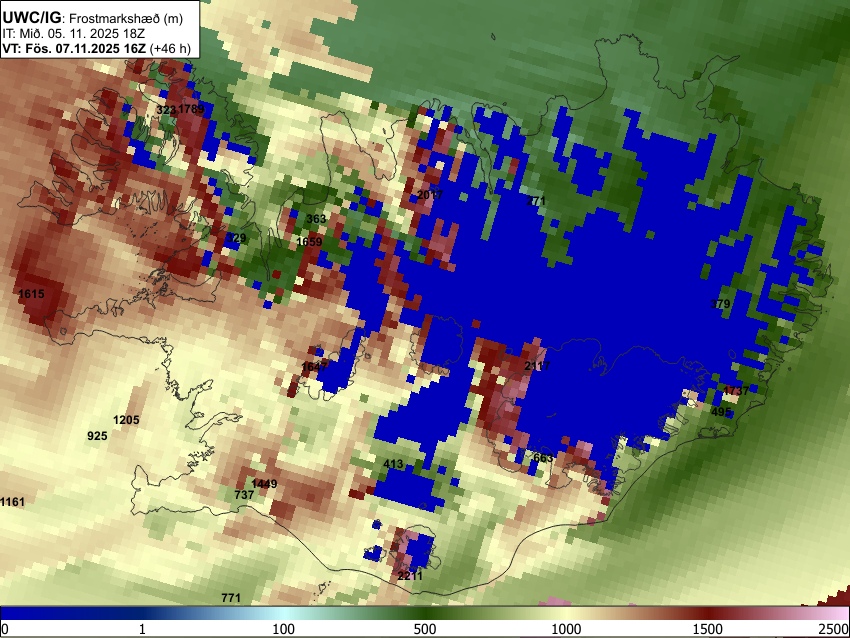The height and width of the screenshot is (638, 850).
Task: Click the 'VT: Fös. 07.11.2025 16Z' valid time
Action: [74, 49]
